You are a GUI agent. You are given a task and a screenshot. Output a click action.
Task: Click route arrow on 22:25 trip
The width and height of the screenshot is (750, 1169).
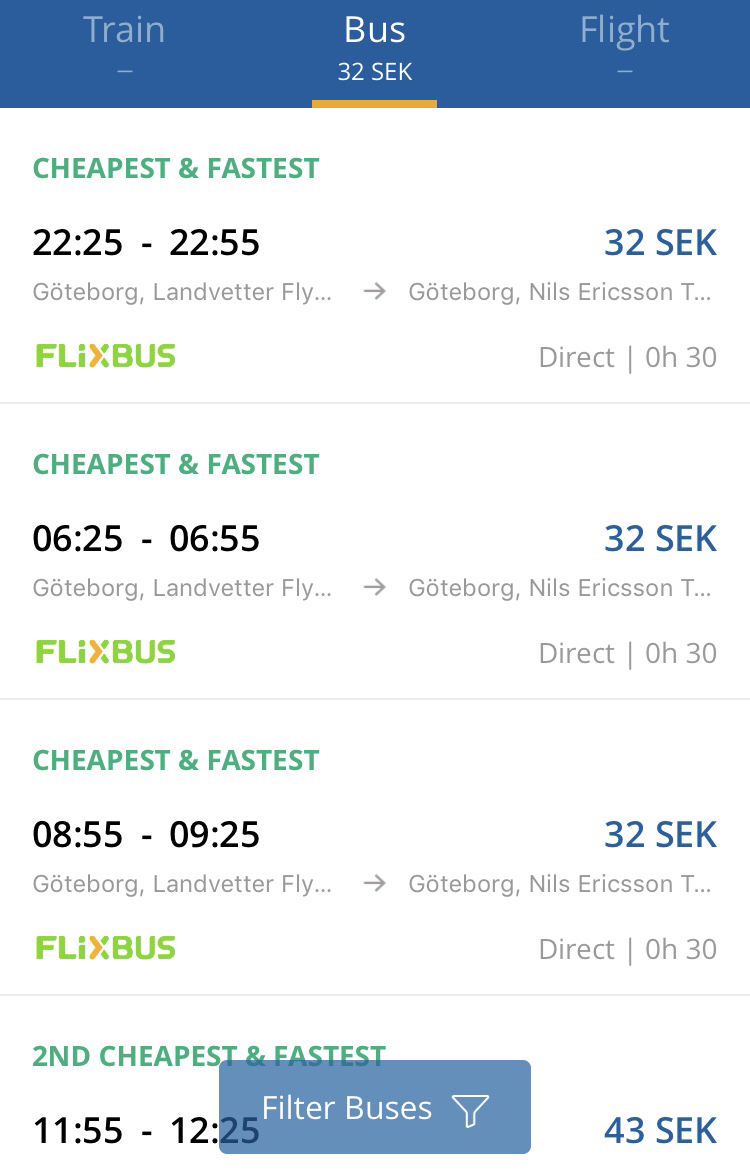[375, 292]
